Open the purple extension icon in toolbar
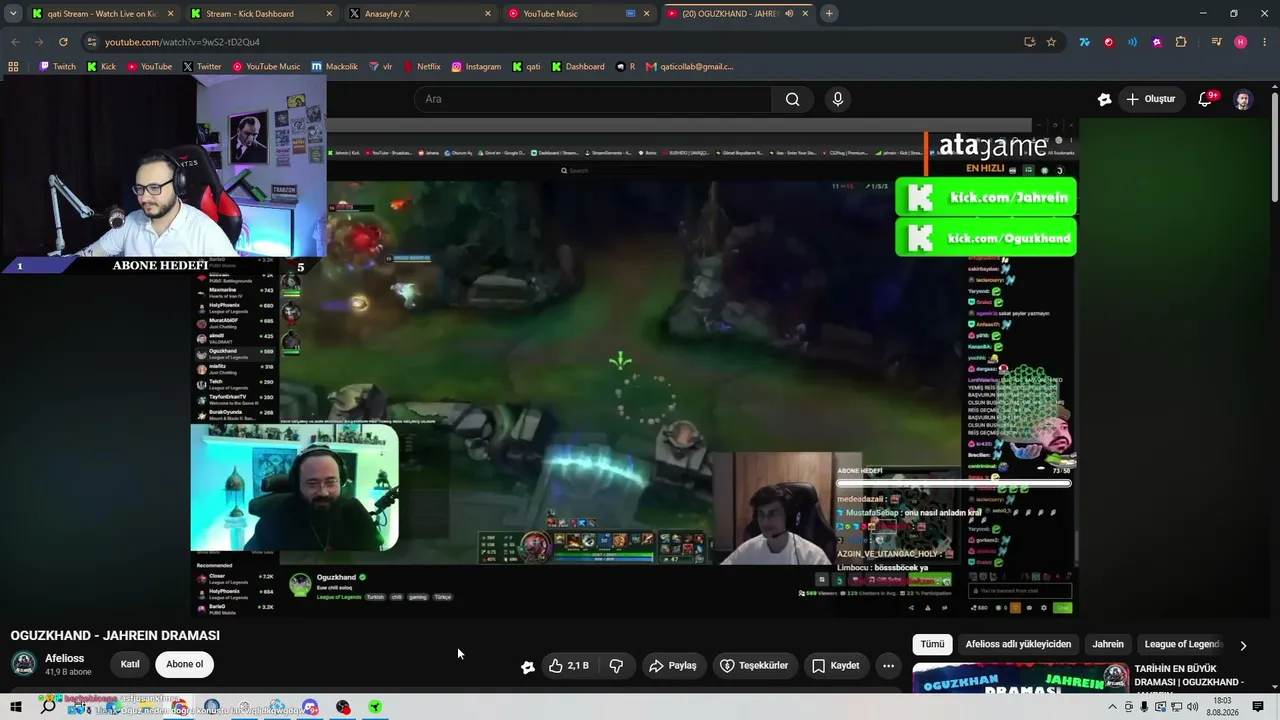1280x720 pixels. [x=1157, y=42]
